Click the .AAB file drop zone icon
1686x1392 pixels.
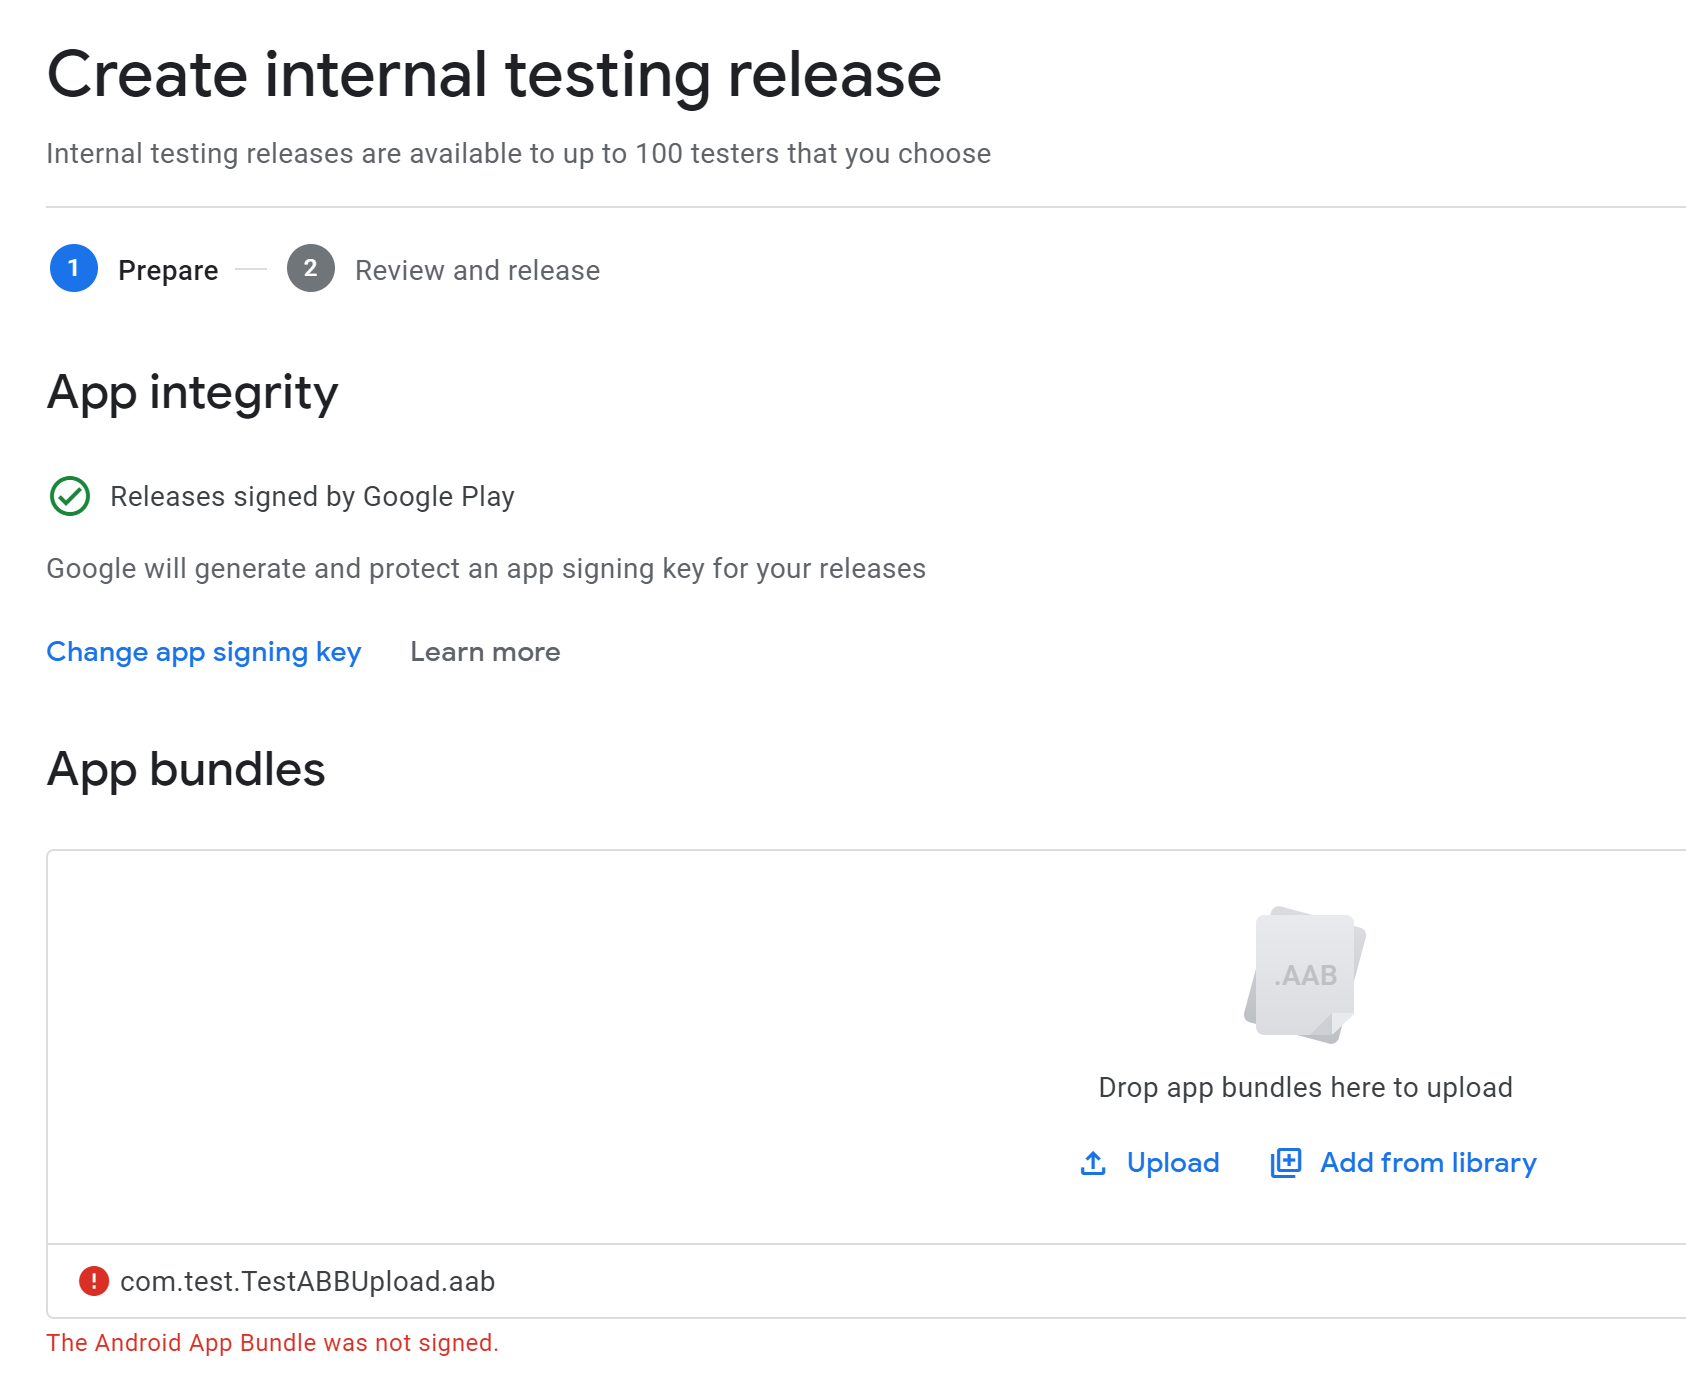(1303, 977)
